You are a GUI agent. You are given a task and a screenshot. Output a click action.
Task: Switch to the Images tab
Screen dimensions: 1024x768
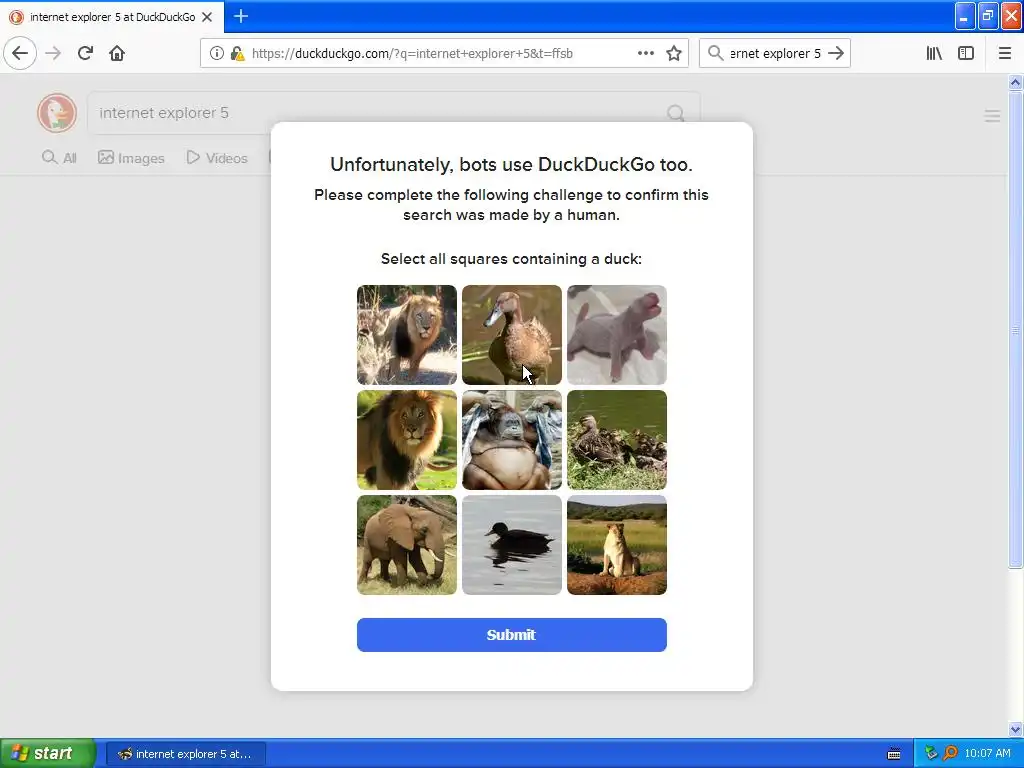(x=131, y=157)
